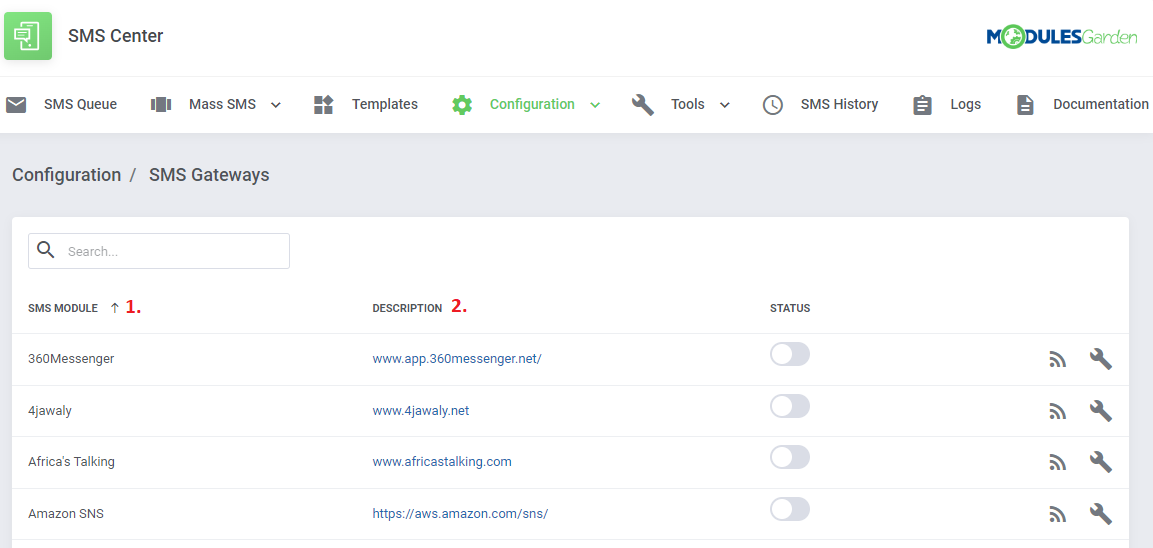Image resolution: width=1153 pixels, height=548 pixels.
Task: Open wrench settings for Amazon SNS
Action: point(1101,513)
